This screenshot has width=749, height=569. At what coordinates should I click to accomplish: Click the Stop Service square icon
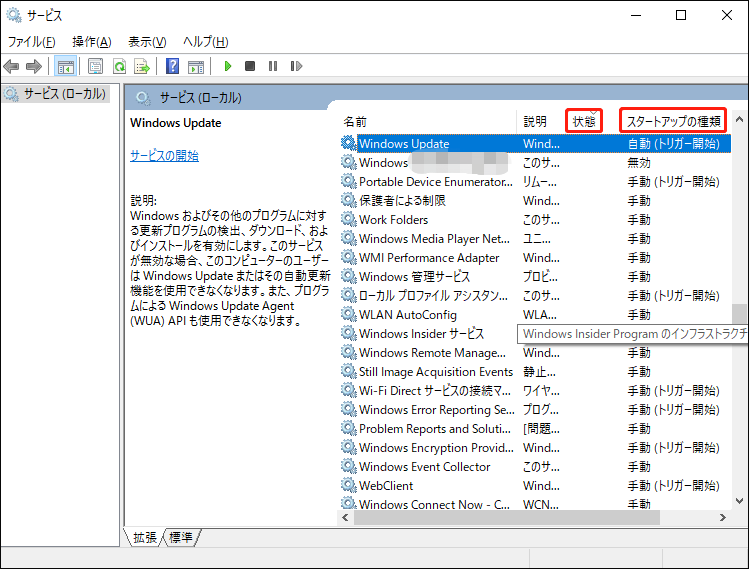[250, 67]
